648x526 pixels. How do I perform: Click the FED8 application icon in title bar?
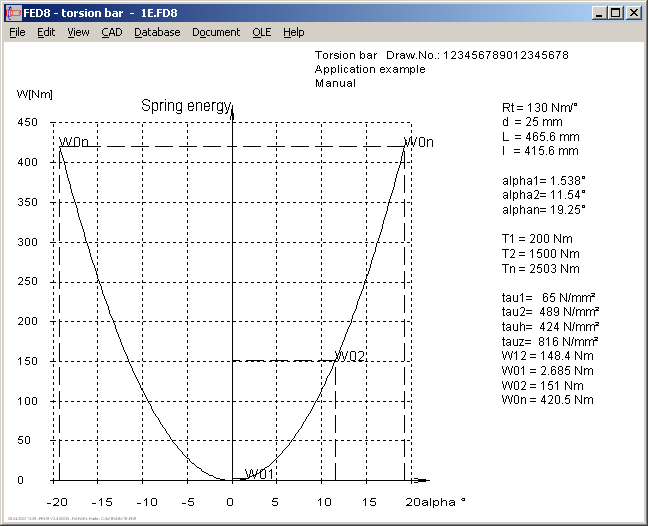point(13,13)
